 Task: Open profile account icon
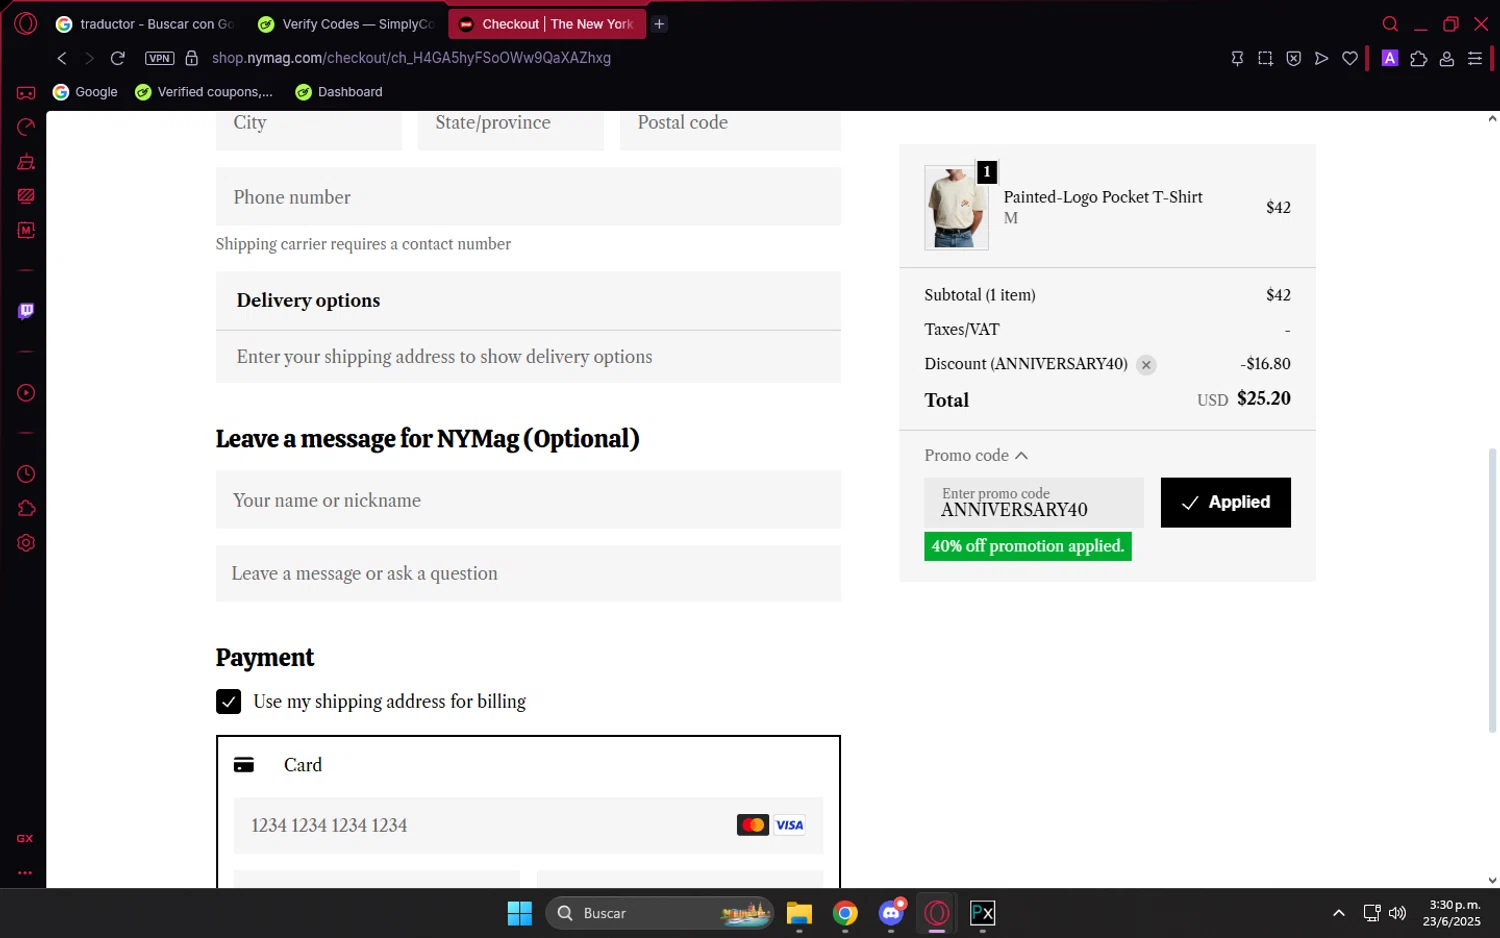(1446, 58)
